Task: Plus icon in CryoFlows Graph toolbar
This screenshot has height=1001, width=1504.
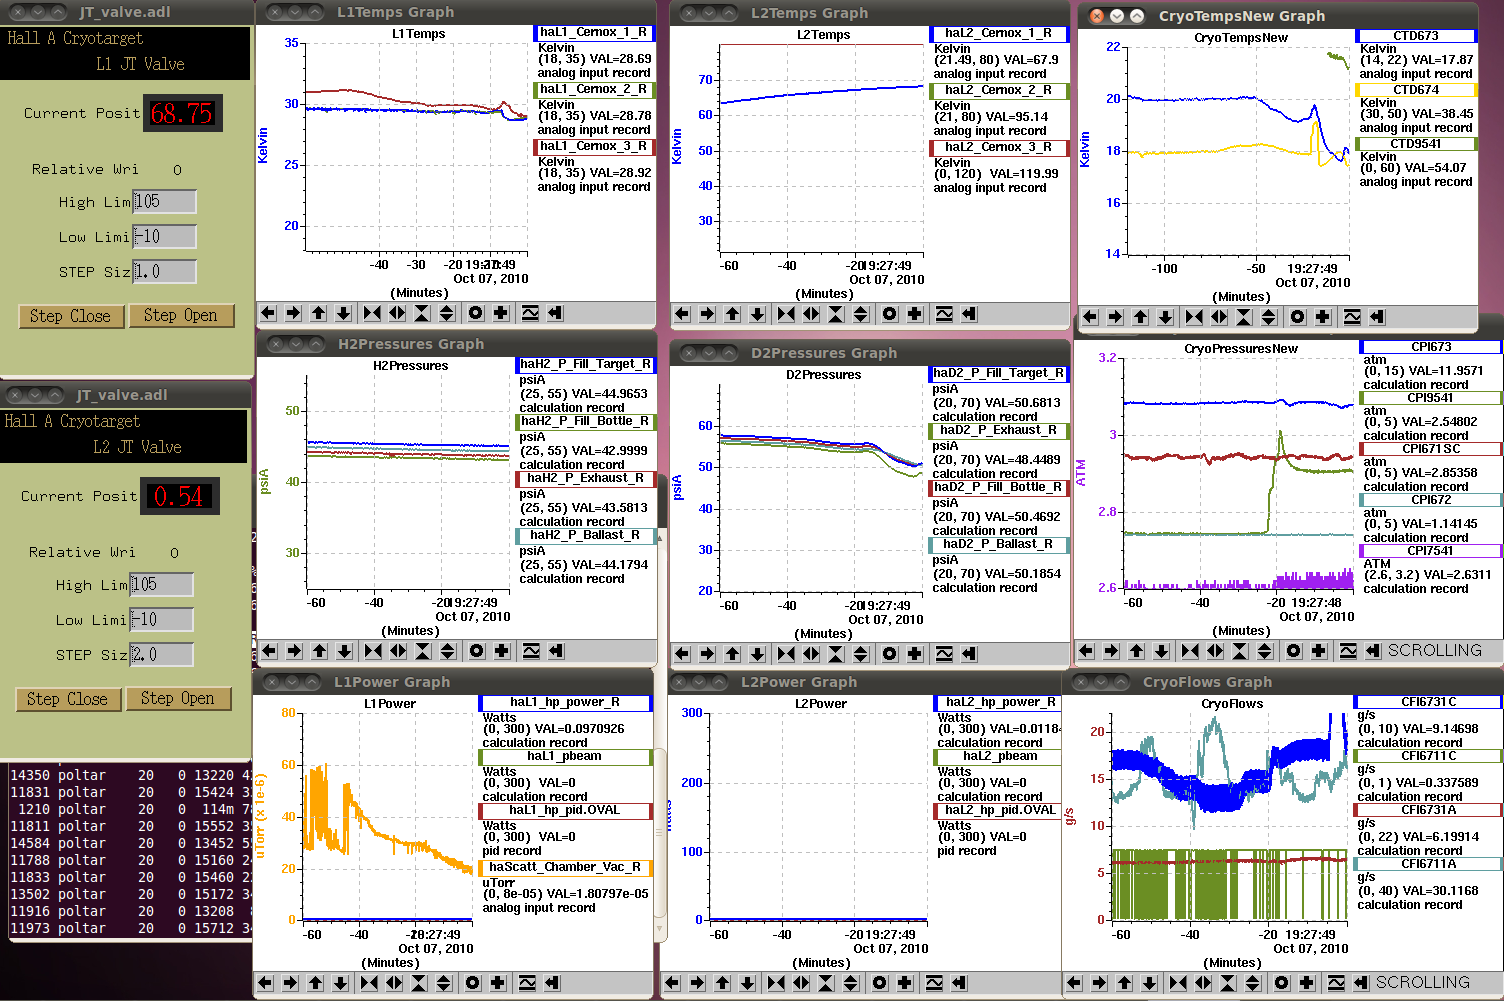Action: 1307,983
